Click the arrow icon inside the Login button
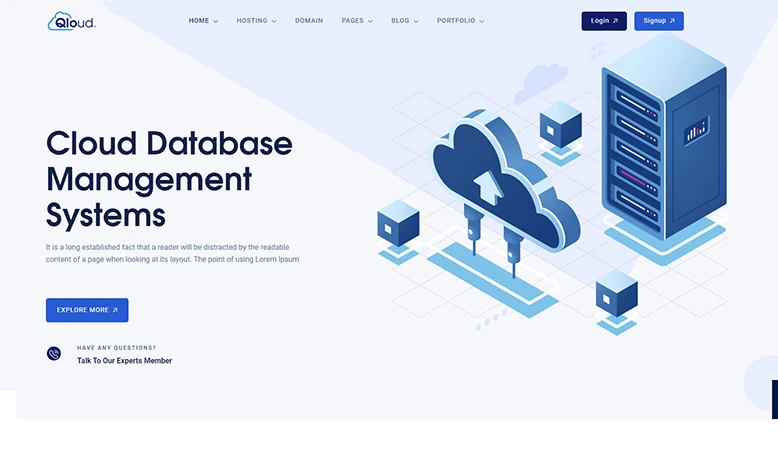This screenshot has height=460, width=778. click(x=615, y=21)
